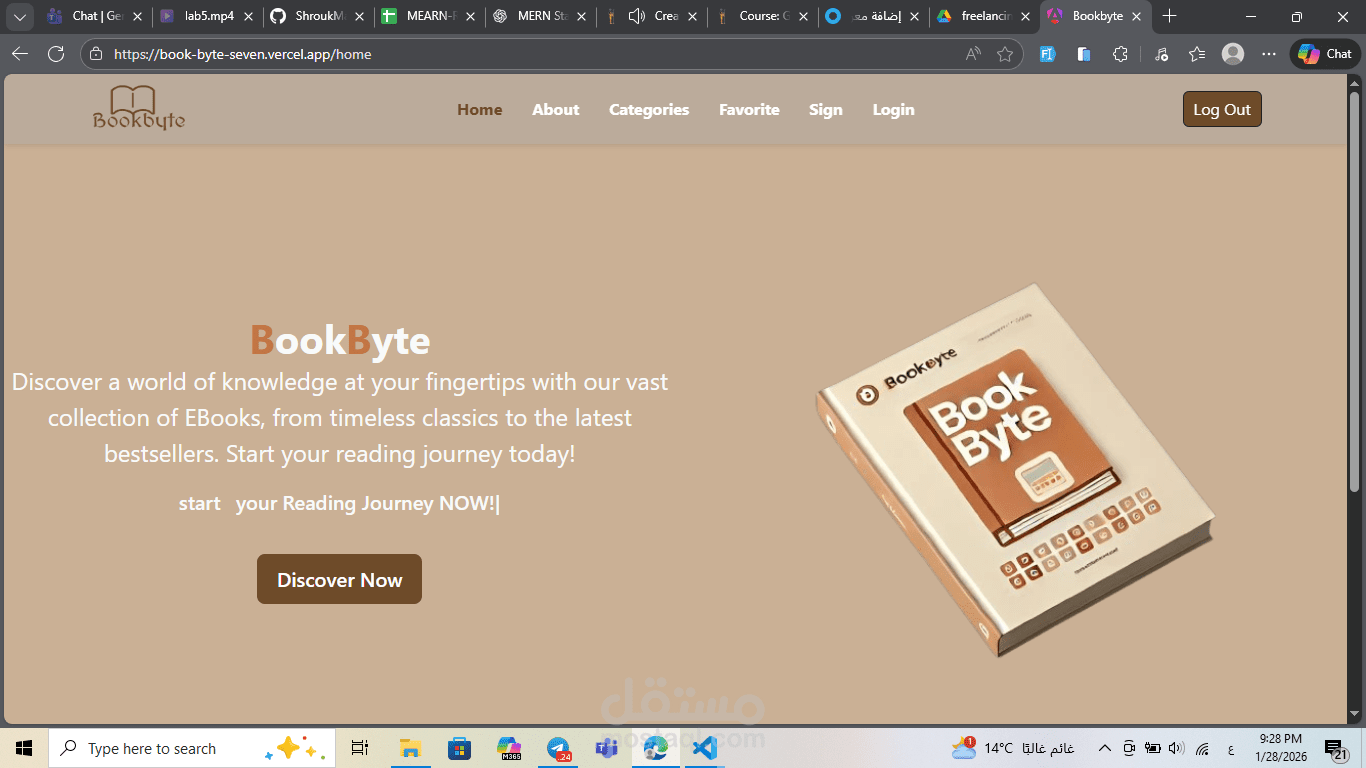Open File Explorer from taskbar
Viewport: 1366px width, 768px height.
point(409,748)
